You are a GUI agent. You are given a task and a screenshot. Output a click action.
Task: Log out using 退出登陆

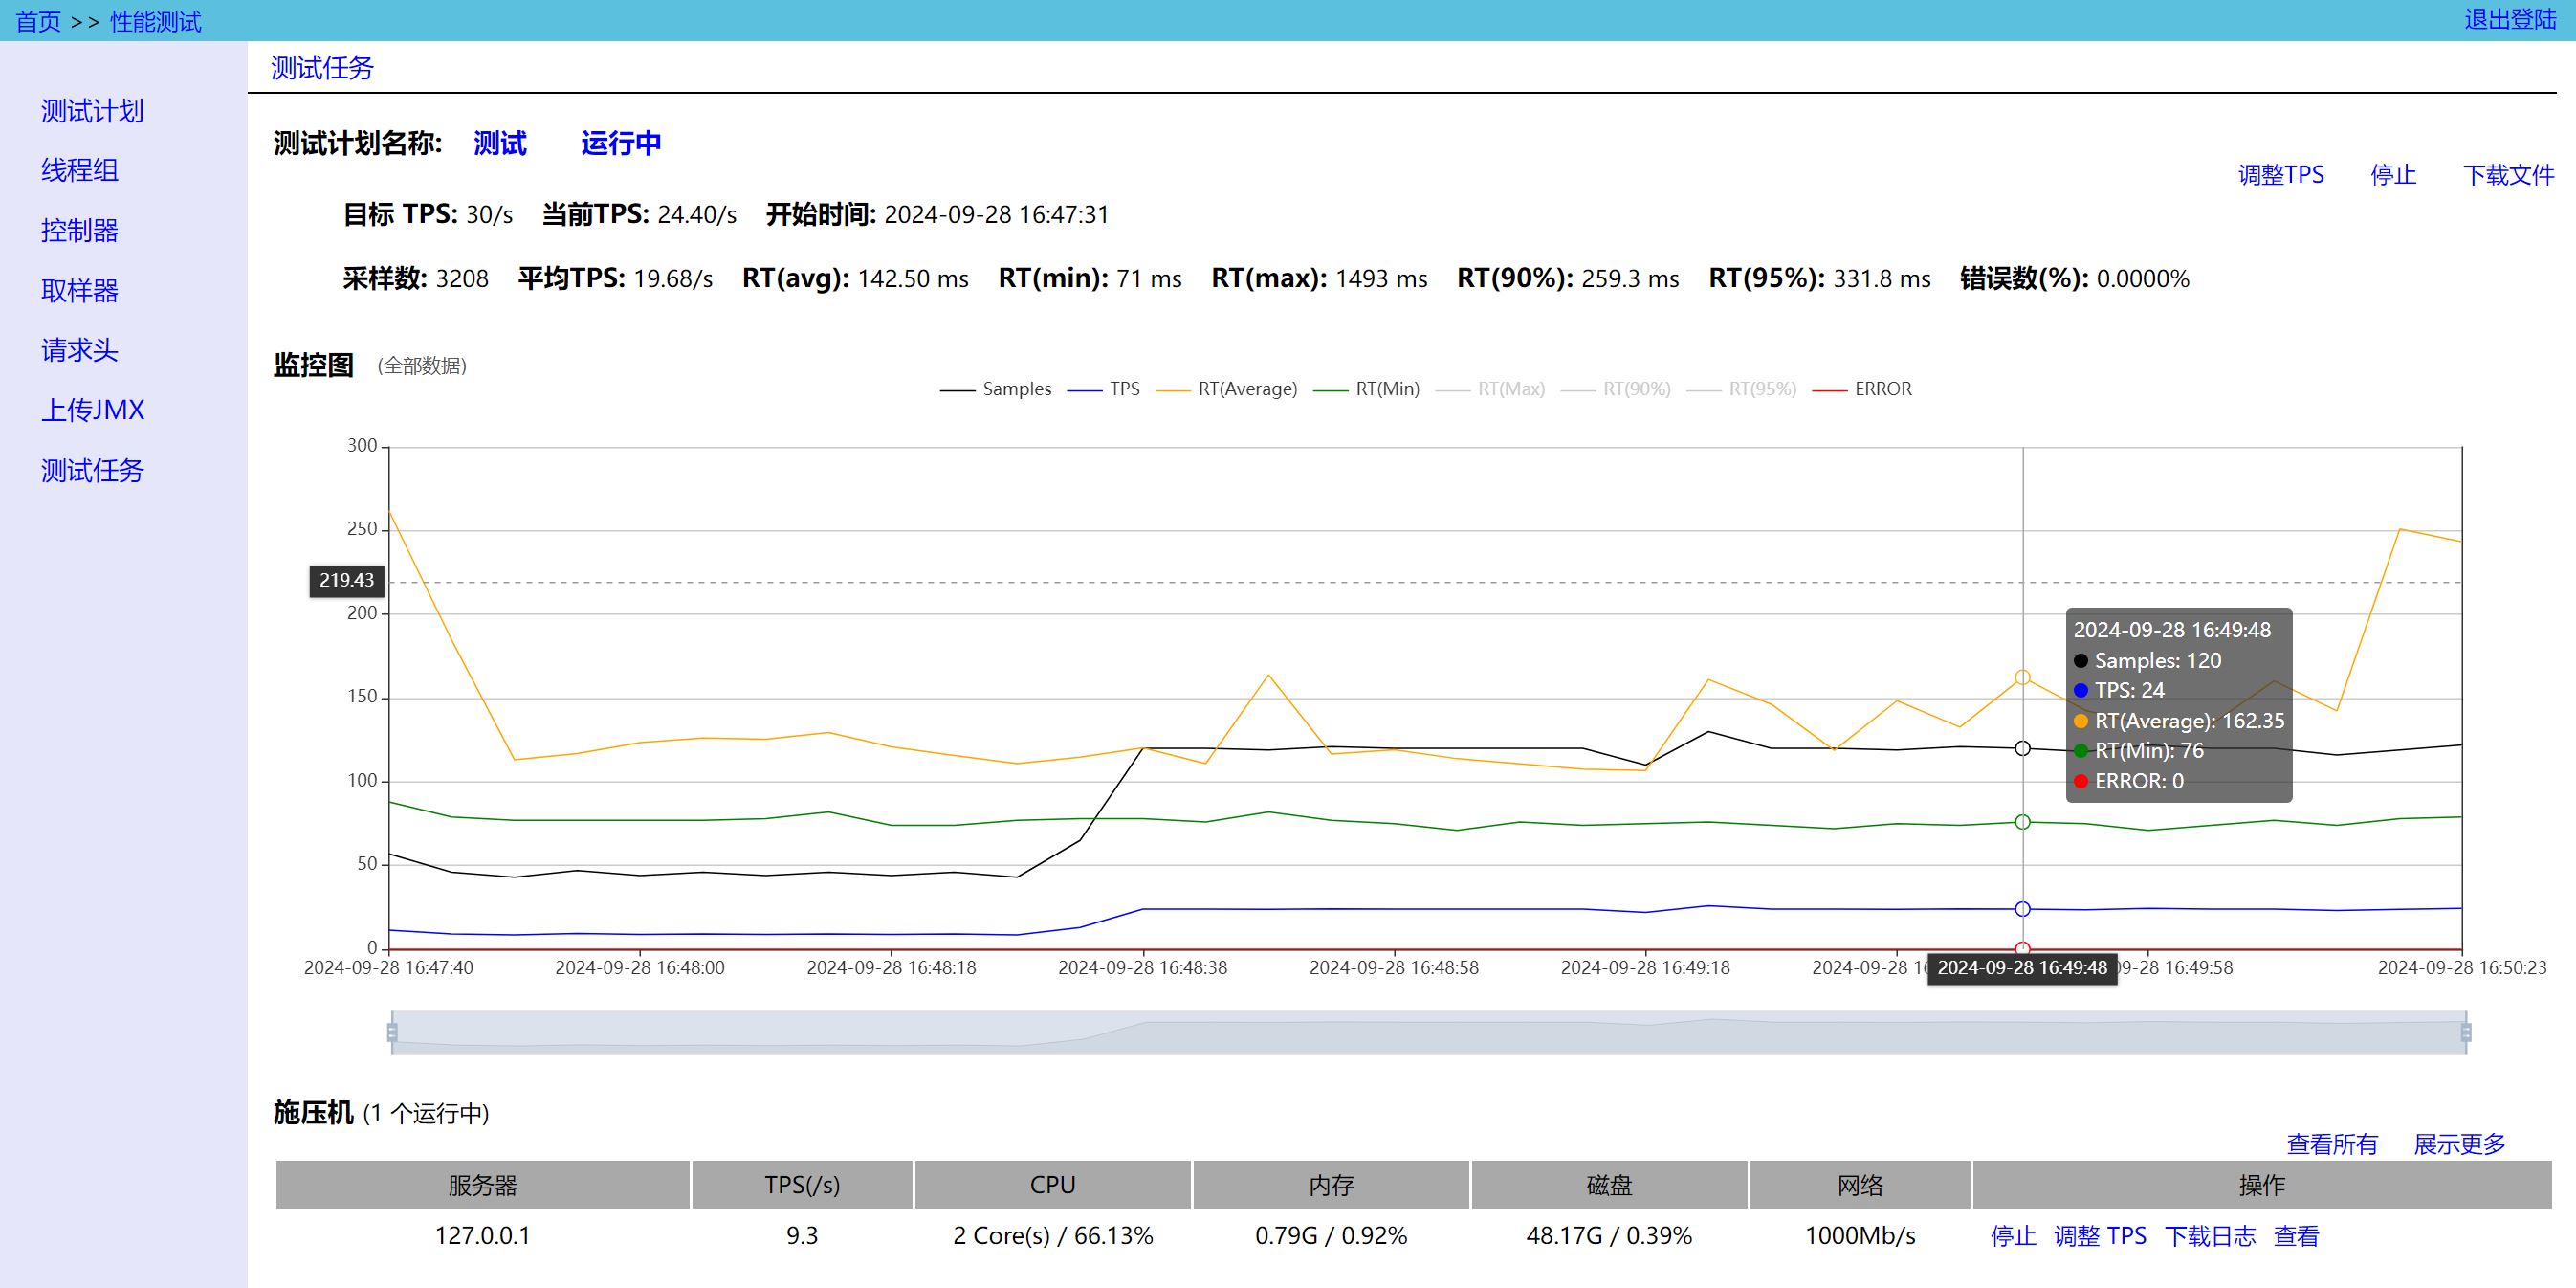click(x=2510, y=20)
